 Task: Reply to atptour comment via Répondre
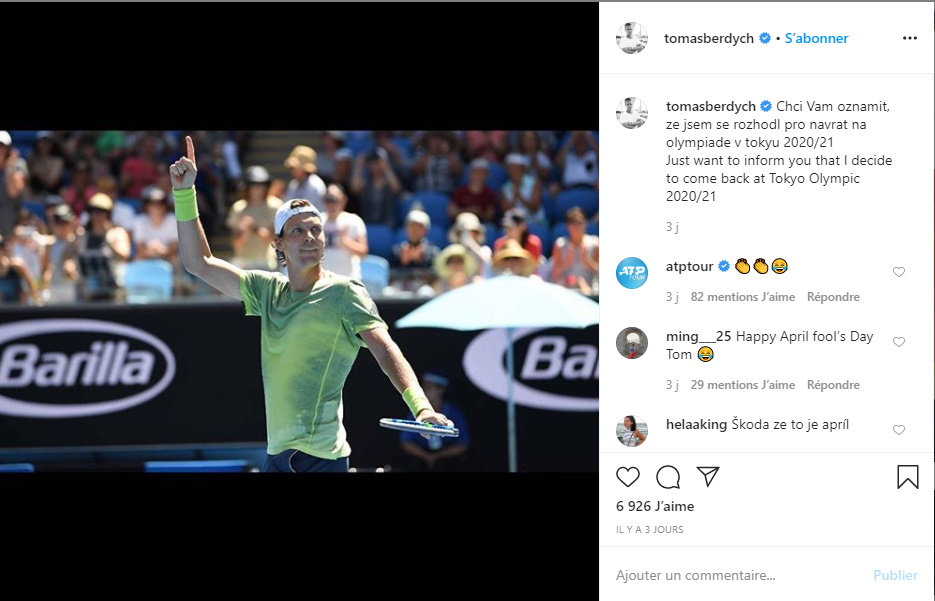tap(833, 297)
